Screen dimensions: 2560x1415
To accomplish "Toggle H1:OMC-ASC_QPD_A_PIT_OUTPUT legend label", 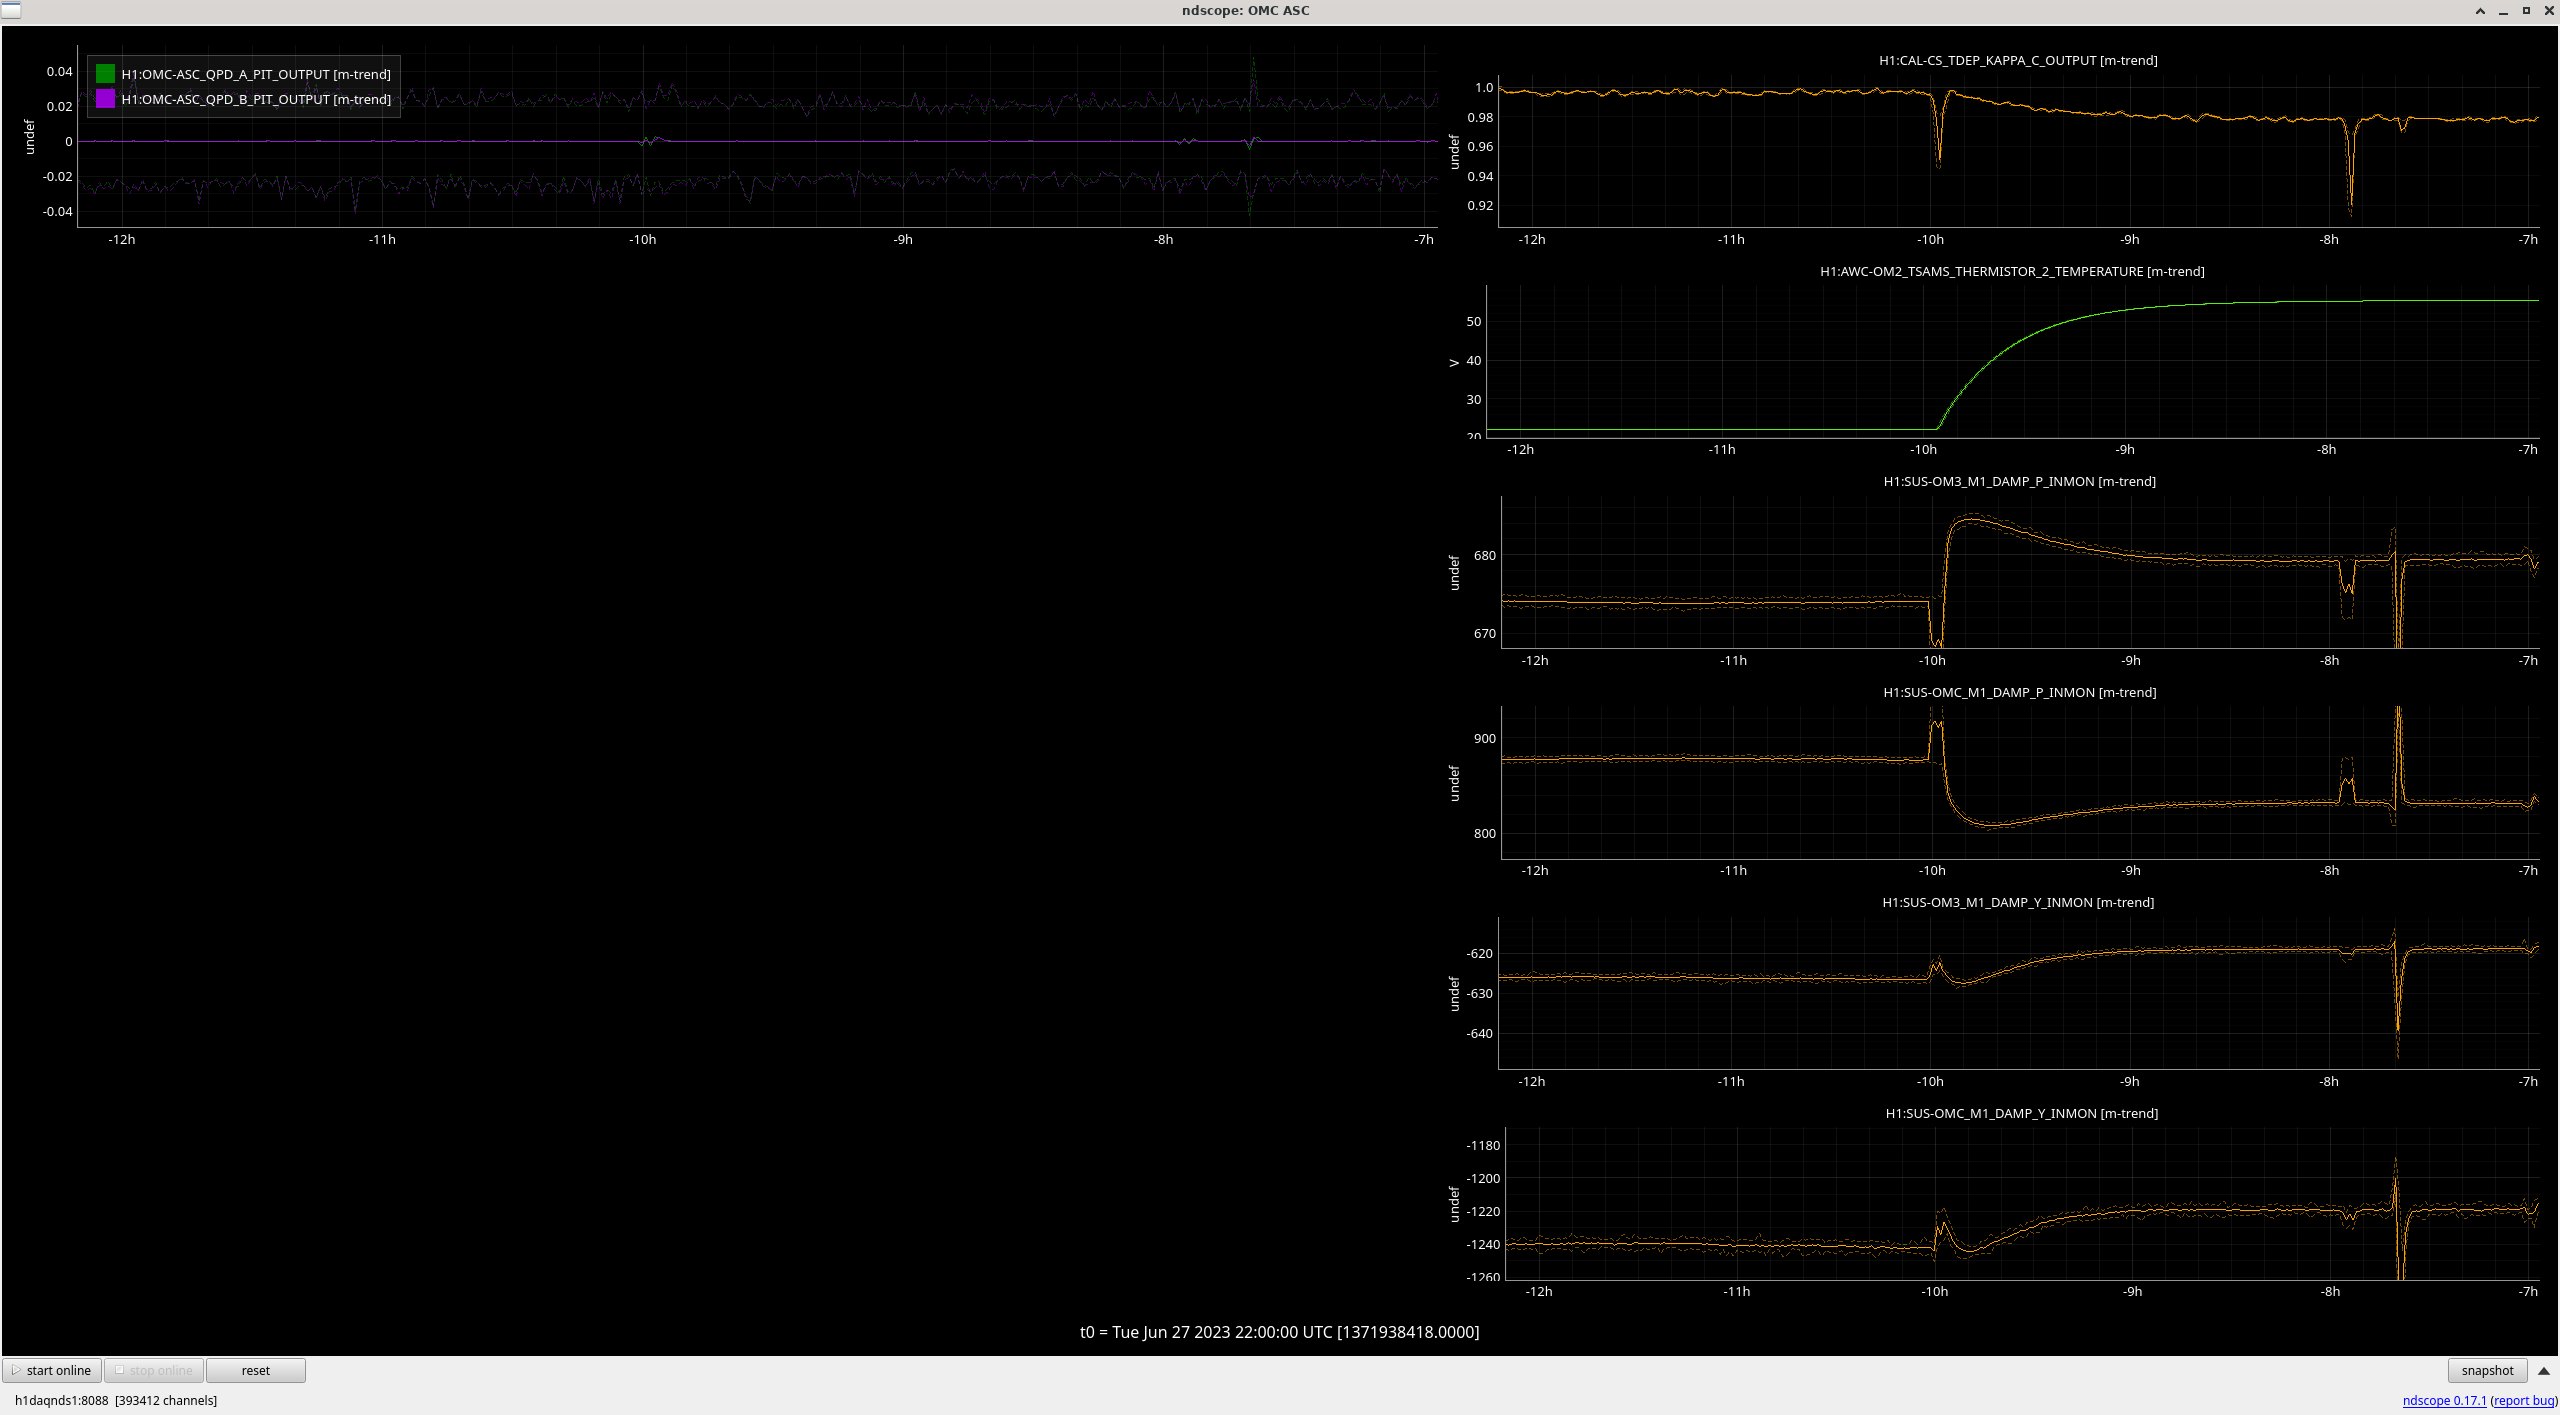I will click(256, 74).
